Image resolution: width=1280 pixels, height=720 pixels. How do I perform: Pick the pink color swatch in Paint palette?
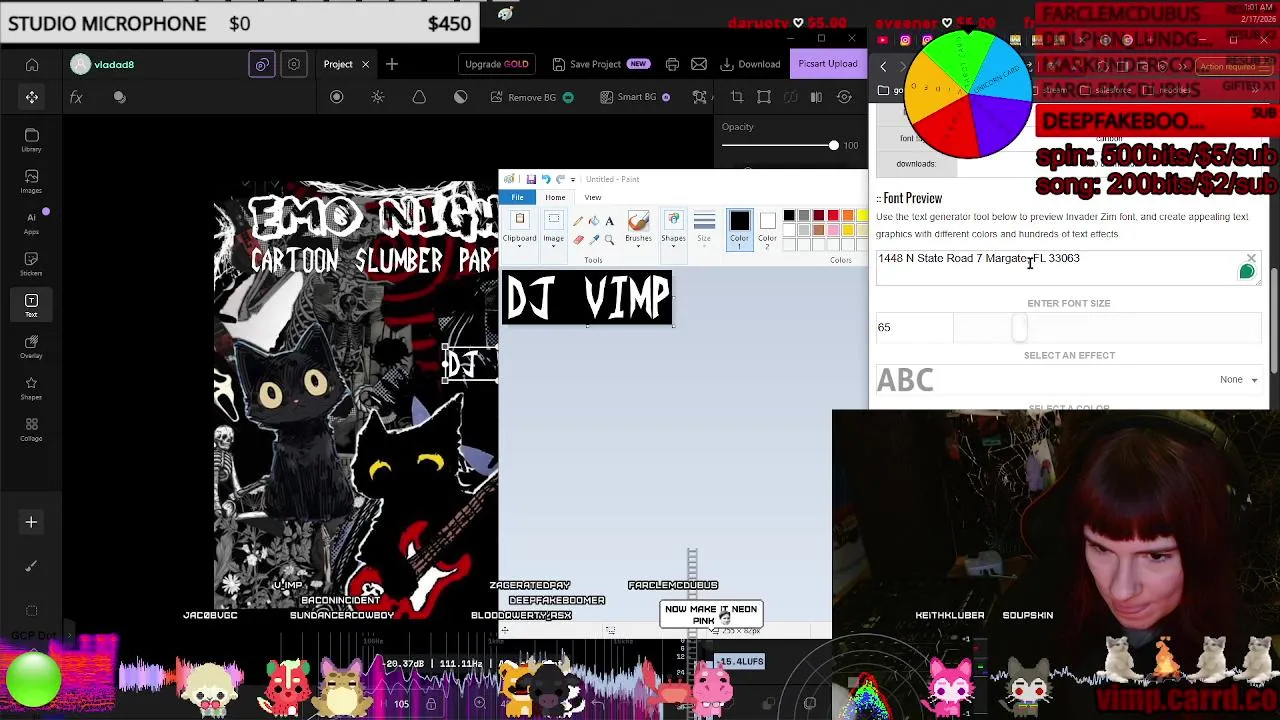point(833,230)
